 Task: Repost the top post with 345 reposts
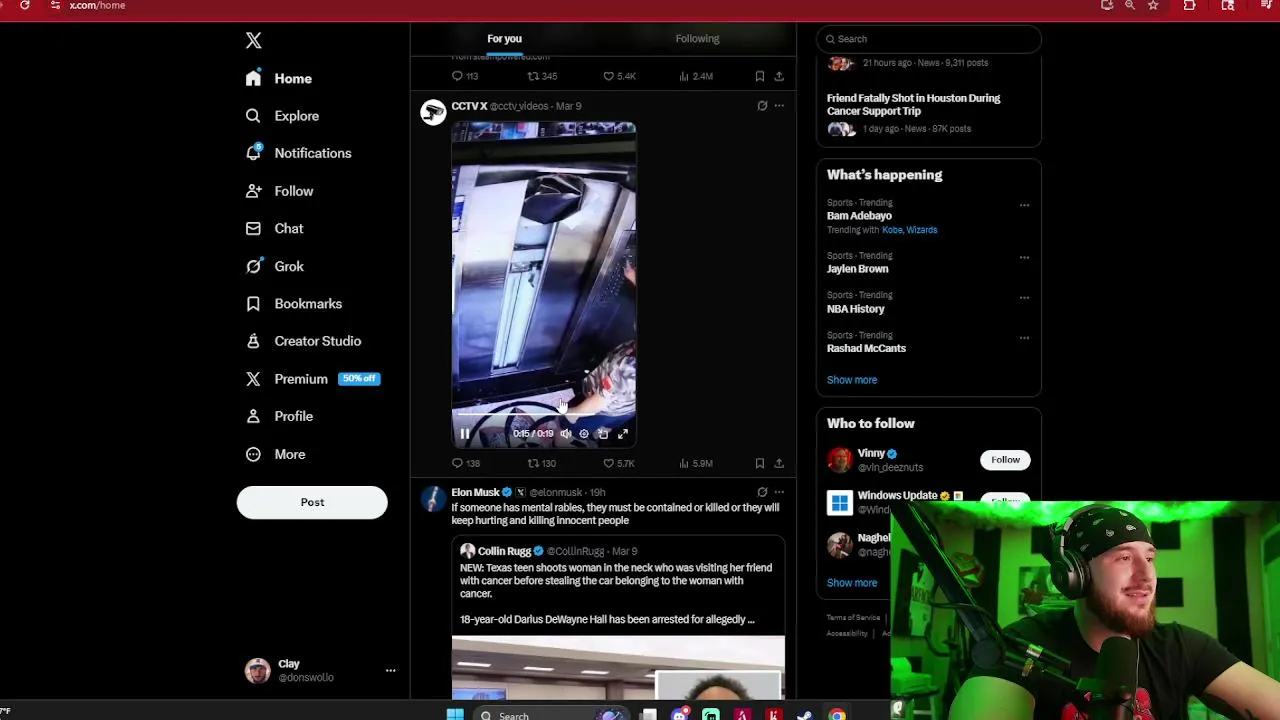pyautogui.click(x=542, y=76)
